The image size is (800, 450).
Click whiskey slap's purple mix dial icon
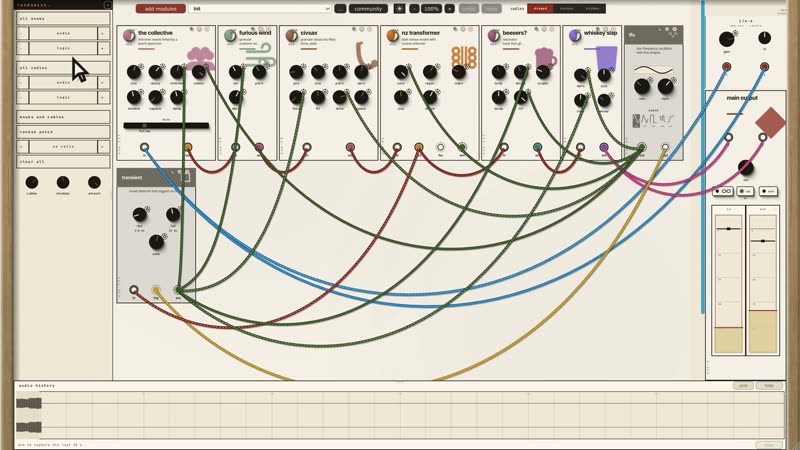pos(574,36)
